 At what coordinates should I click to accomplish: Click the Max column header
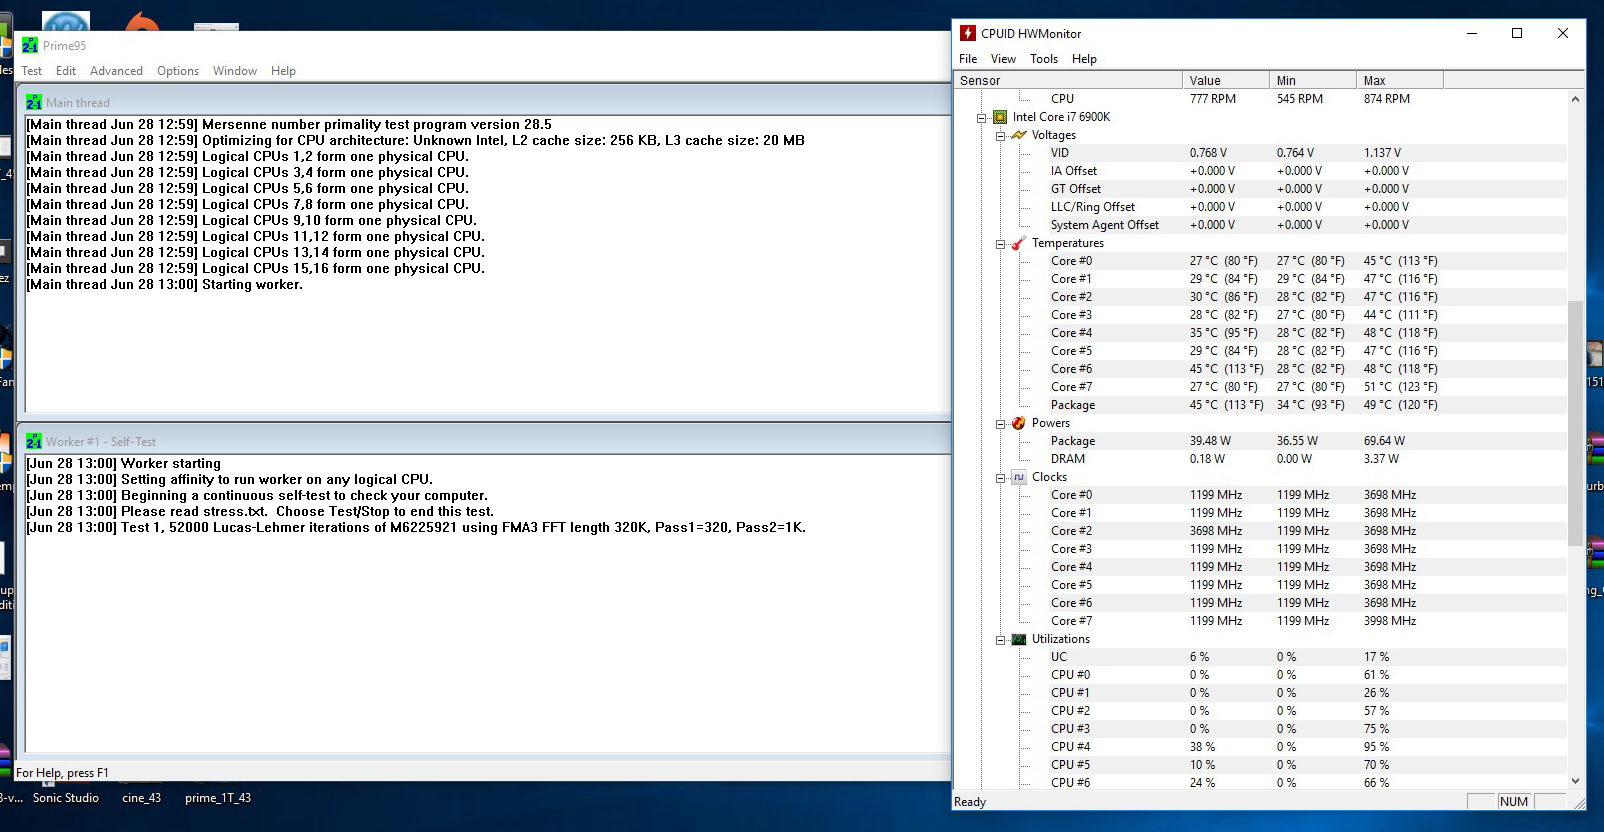[1400, 80]
